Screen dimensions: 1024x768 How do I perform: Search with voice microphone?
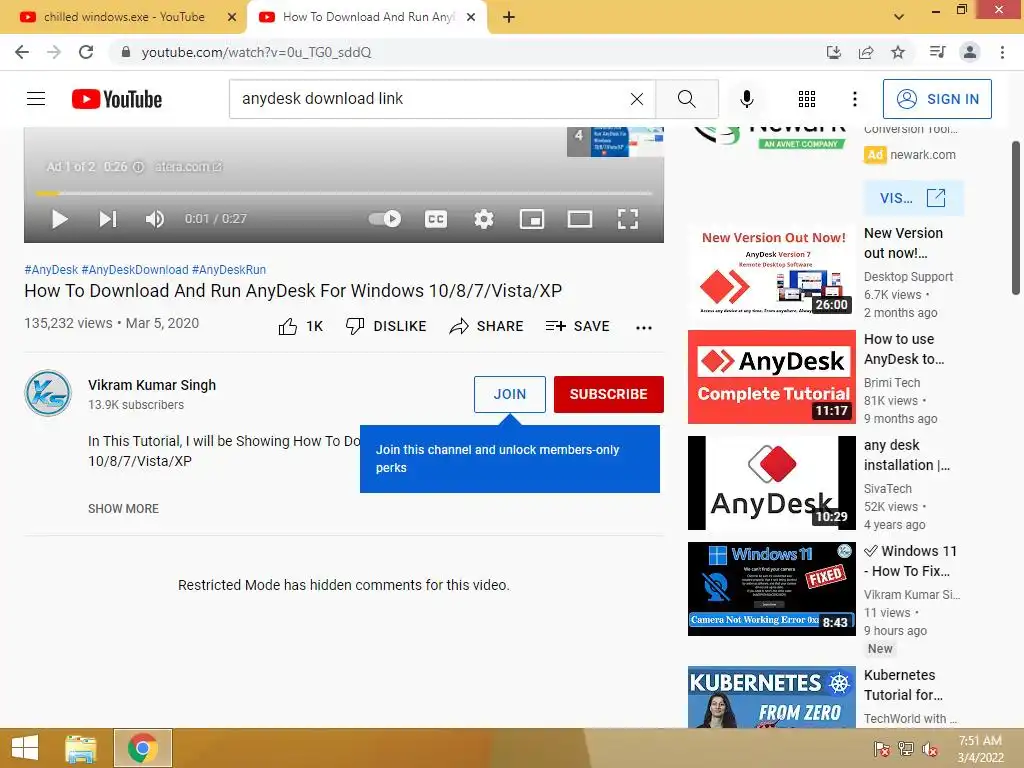pos(747,99)
